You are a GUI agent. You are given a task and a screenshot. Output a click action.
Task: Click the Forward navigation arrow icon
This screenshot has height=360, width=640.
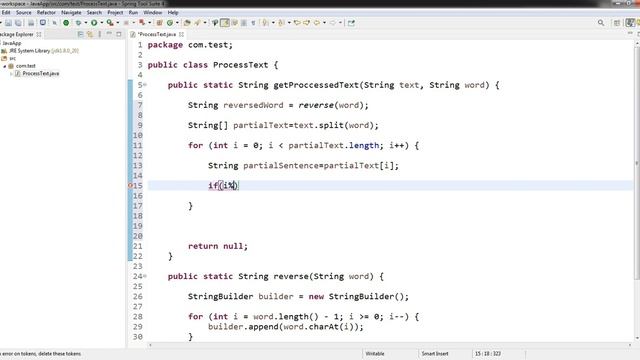click(x=333, y=23)
